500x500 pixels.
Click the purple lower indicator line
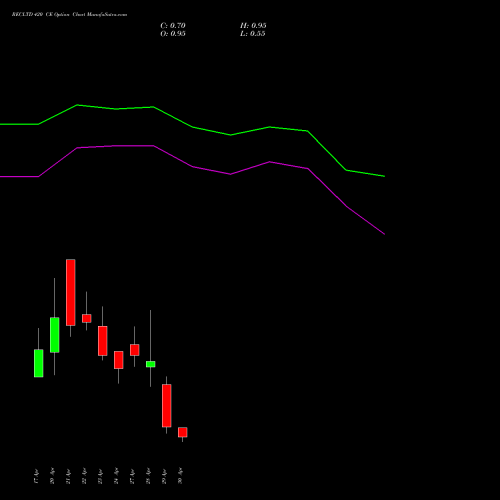tap(192, 167)
